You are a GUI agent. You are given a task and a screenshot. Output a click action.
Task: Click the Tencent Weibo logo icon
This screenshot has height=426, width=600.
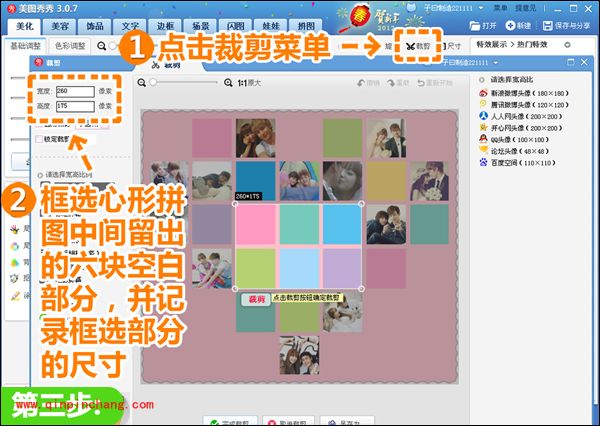(483, 104)
